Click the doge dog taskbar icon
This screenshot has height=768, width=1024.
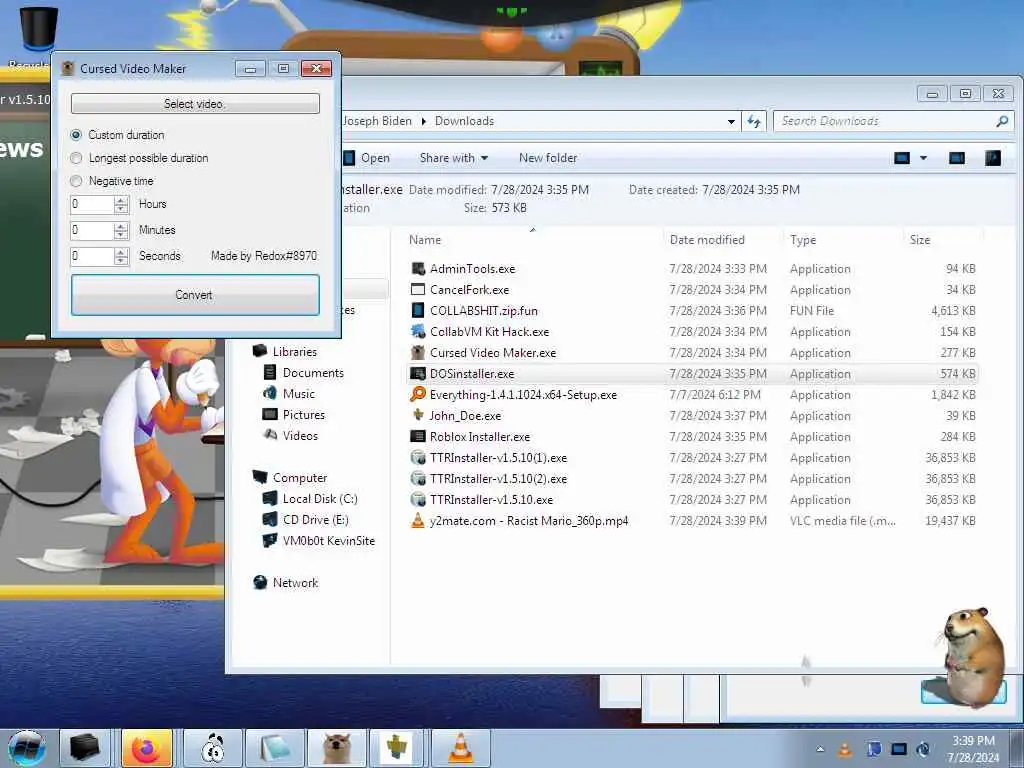(336, 748)
